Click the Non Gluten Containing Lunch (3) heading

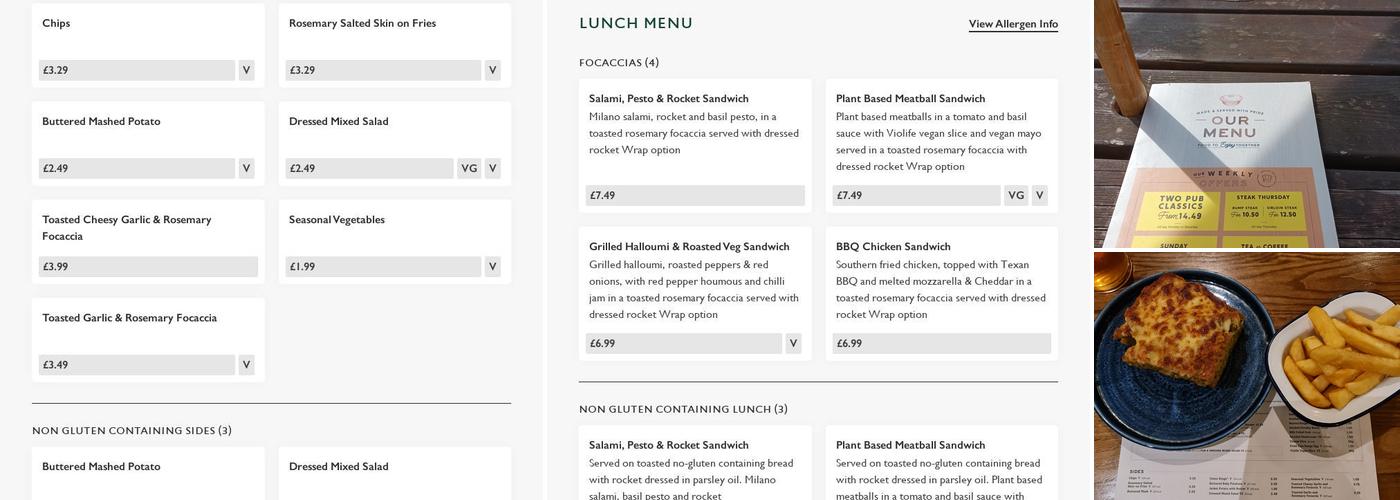click(x=683, y=409)
